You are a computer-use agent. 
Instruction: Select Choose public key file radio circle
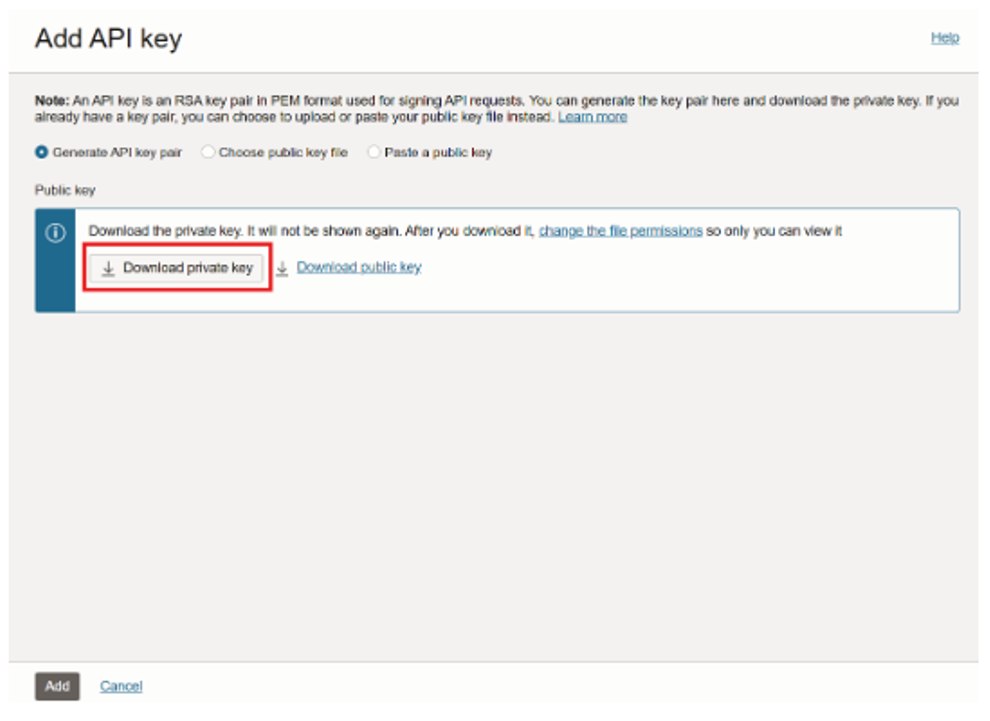[208, 153]
